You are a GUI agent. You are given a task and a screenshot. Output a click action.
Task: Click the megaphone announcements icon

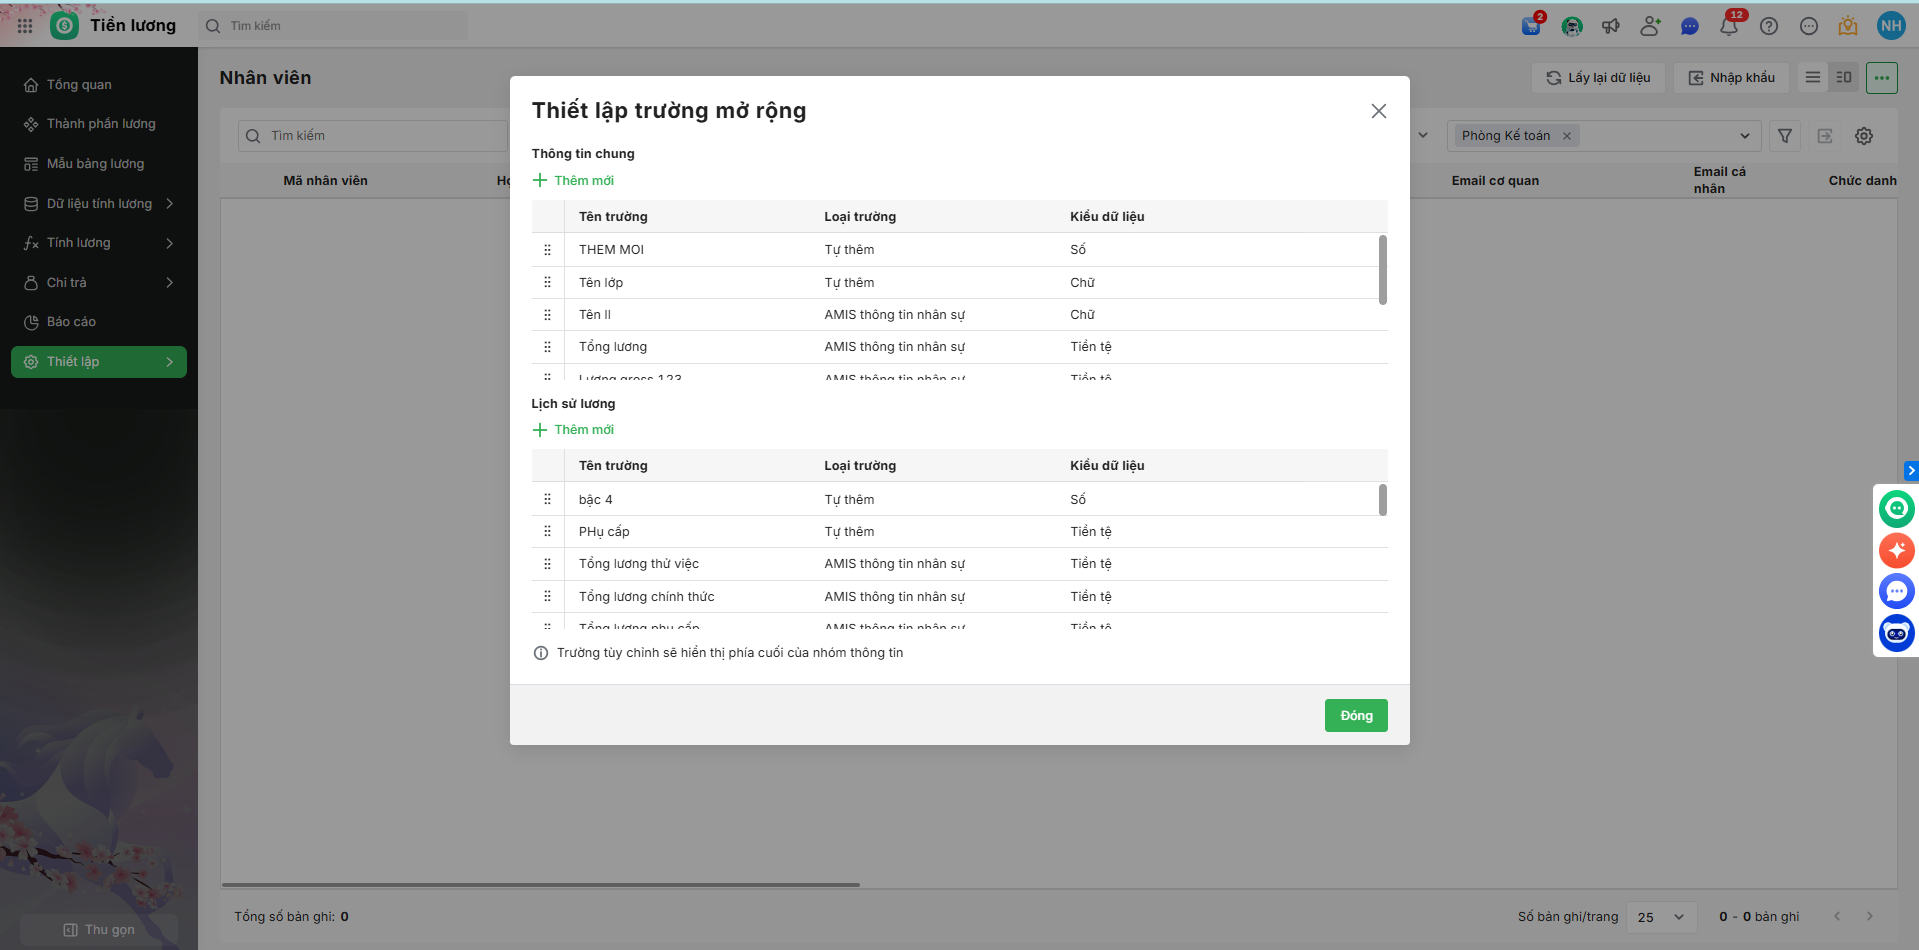(x=1611, y=26)
